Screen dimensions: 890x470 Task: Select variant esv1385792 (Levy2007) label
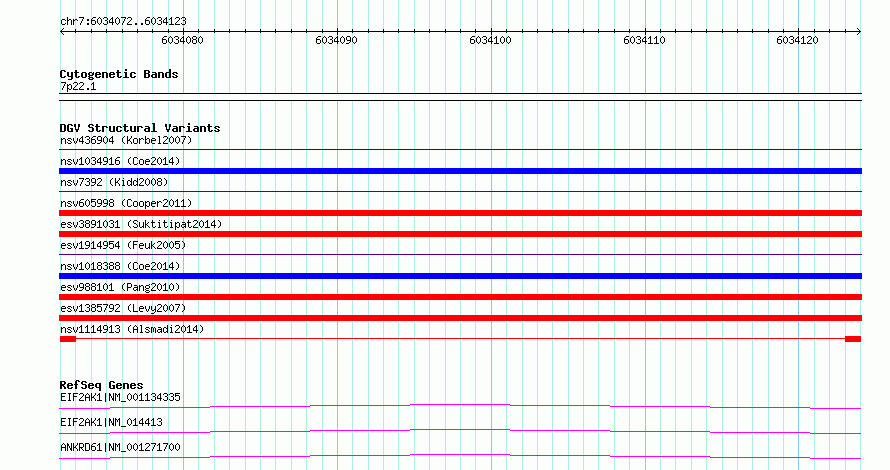[x=123, y=308]
